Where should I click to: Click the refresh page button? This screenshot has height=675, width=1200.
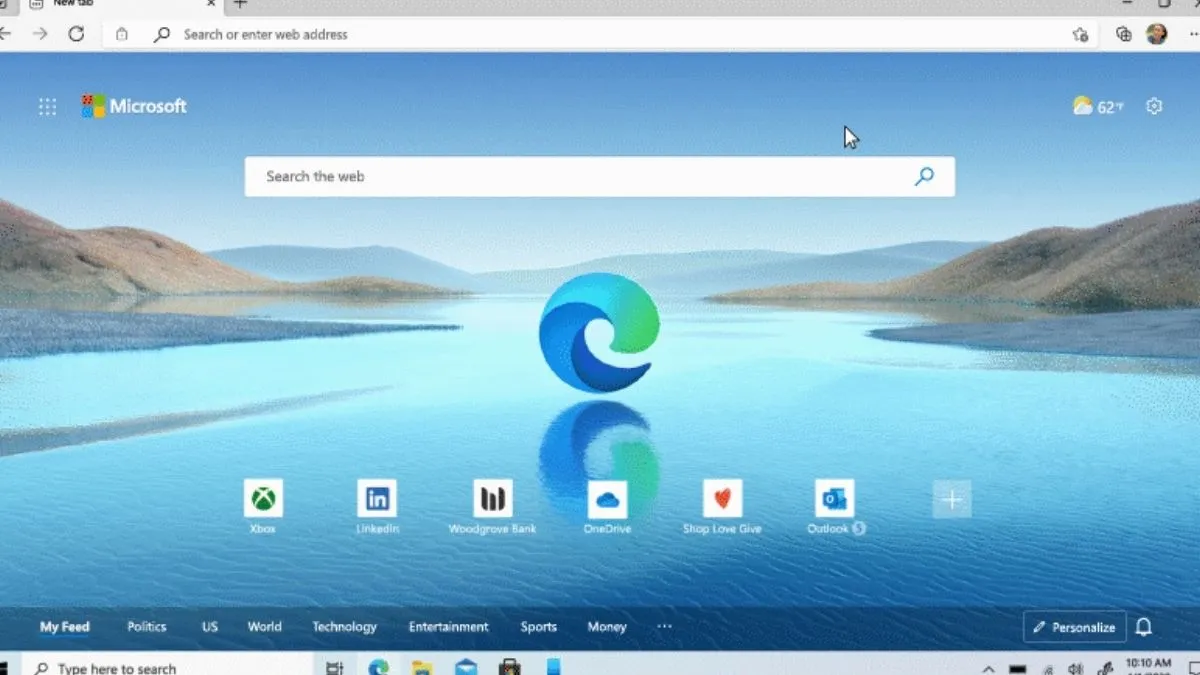point(76,34)
